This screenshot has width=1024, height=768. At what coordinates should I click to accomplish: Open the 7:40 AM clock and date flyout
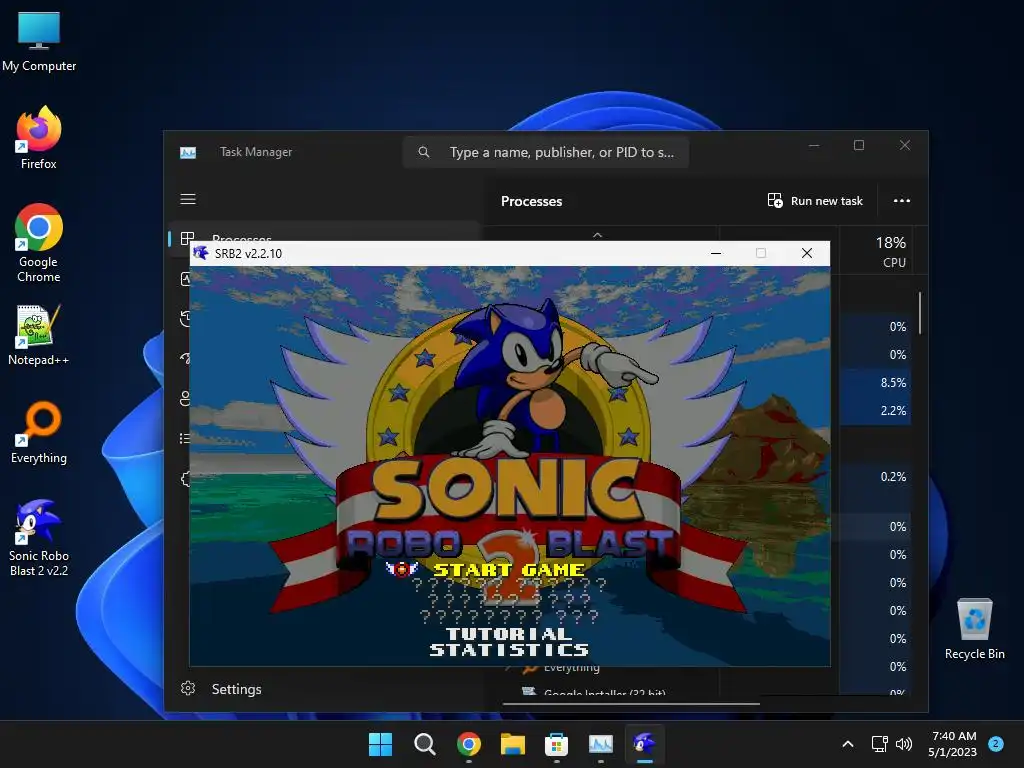pos(953,744)
